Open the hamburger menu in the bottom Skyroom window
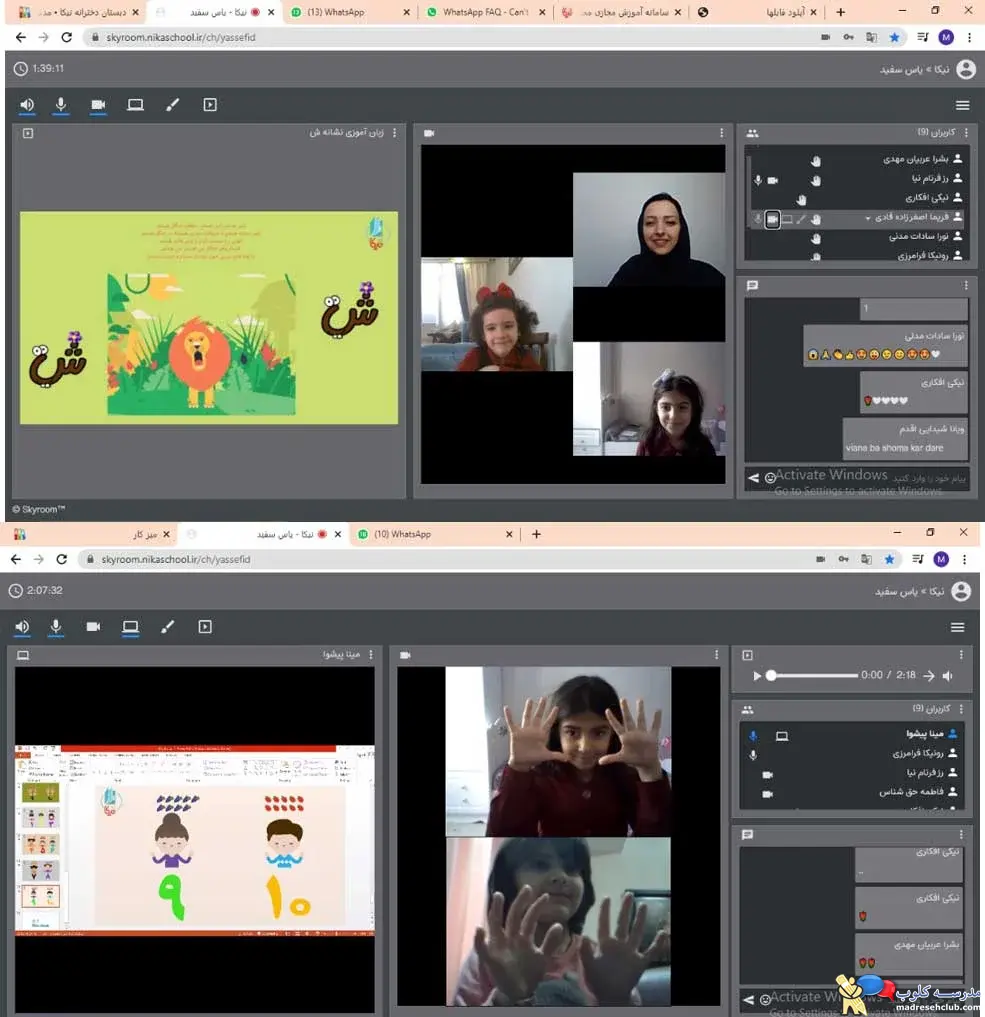 [x=957, y=627]
